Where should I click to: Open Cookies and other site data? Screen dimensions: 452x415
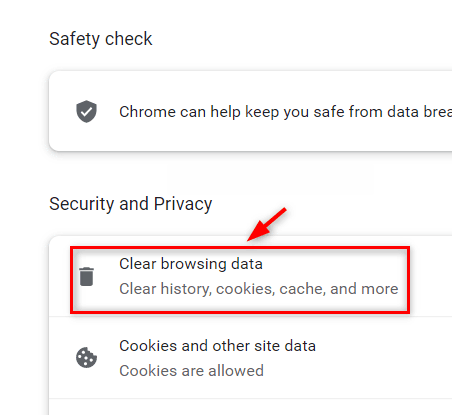click(250, 358)
